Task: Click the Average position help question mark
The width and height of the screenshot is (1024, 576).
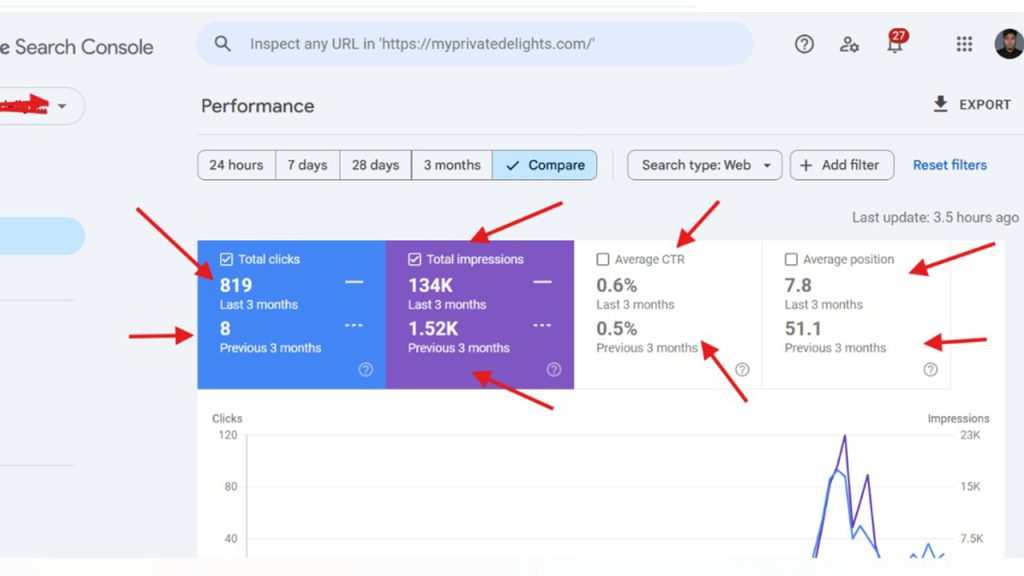Action: (930, 369)
